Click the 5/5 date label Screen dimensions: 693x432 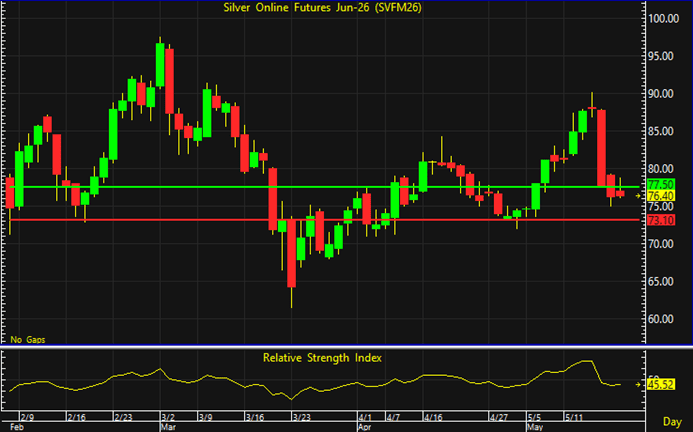534,417
